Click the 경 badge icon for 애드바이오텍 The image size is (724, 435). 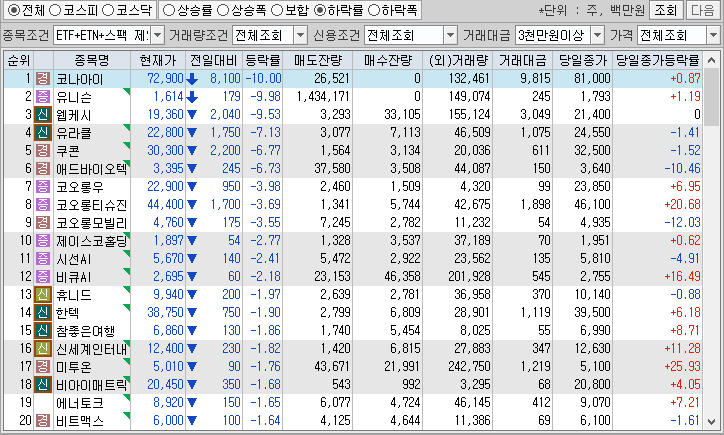pyautogui.click(x=43, y=169)
